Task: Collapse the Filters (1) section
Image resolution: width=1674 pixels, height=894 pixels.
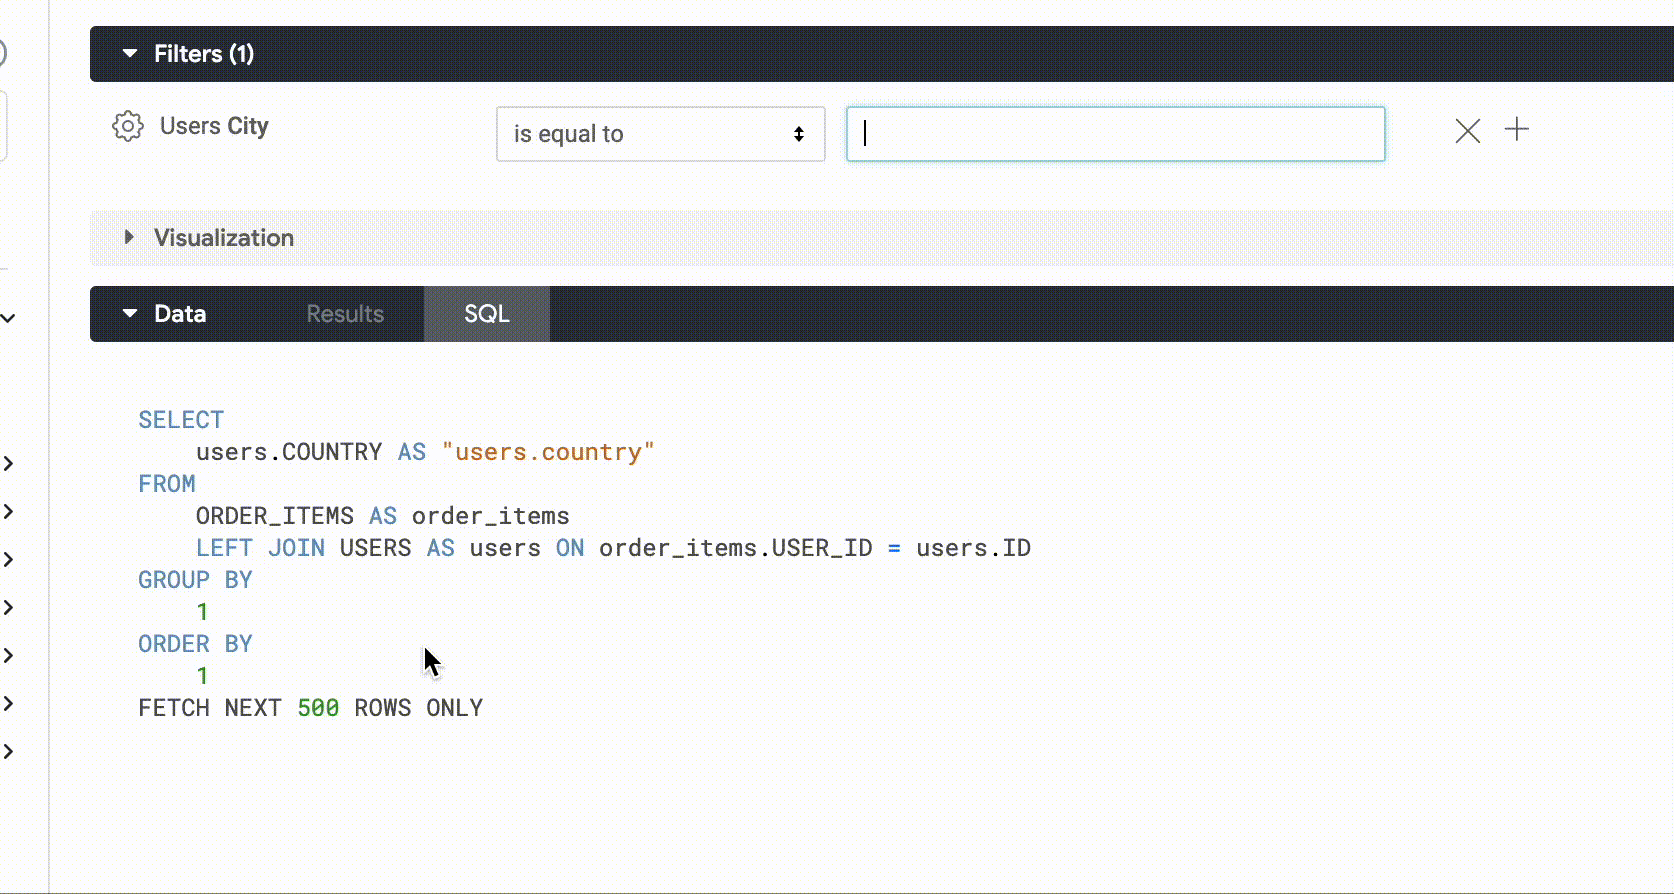Action: coord(130,53)
